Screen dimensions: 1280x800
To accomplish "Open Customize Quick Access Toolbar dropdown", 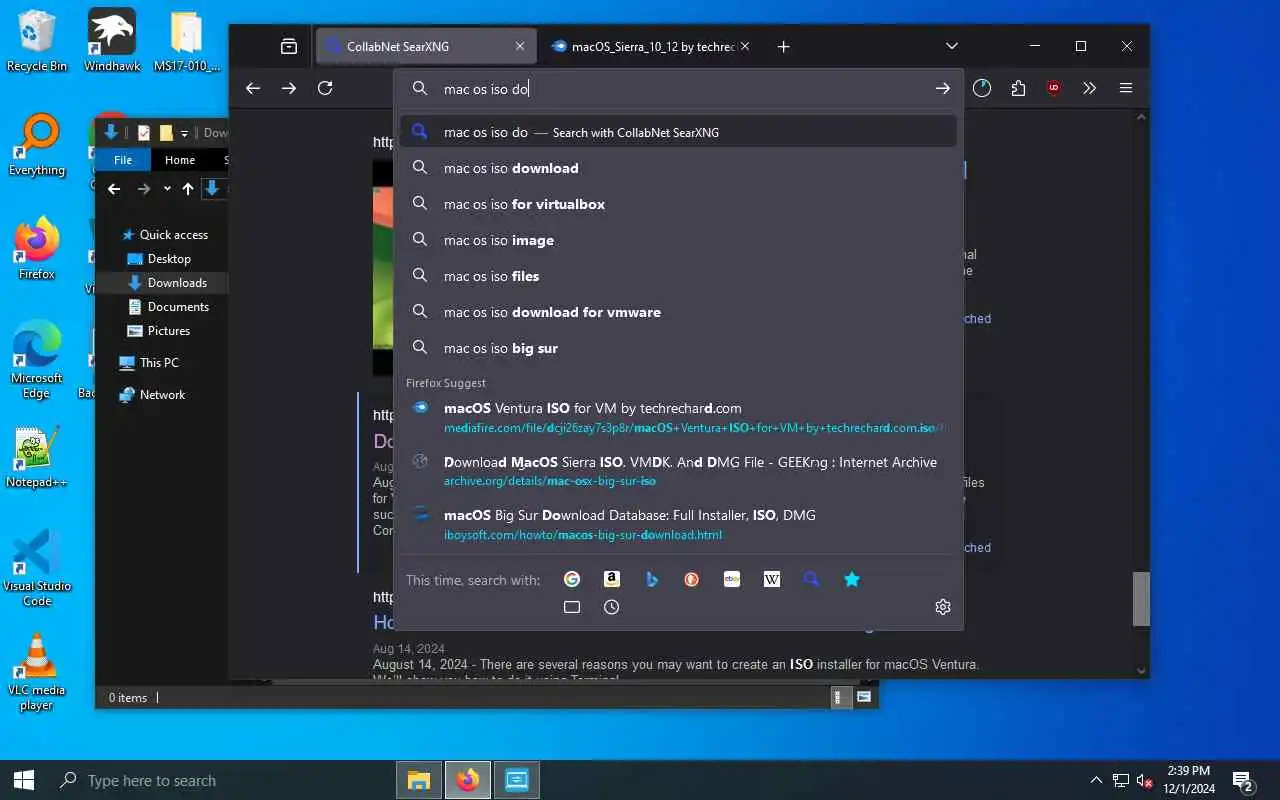I will [x=184, y=133].
